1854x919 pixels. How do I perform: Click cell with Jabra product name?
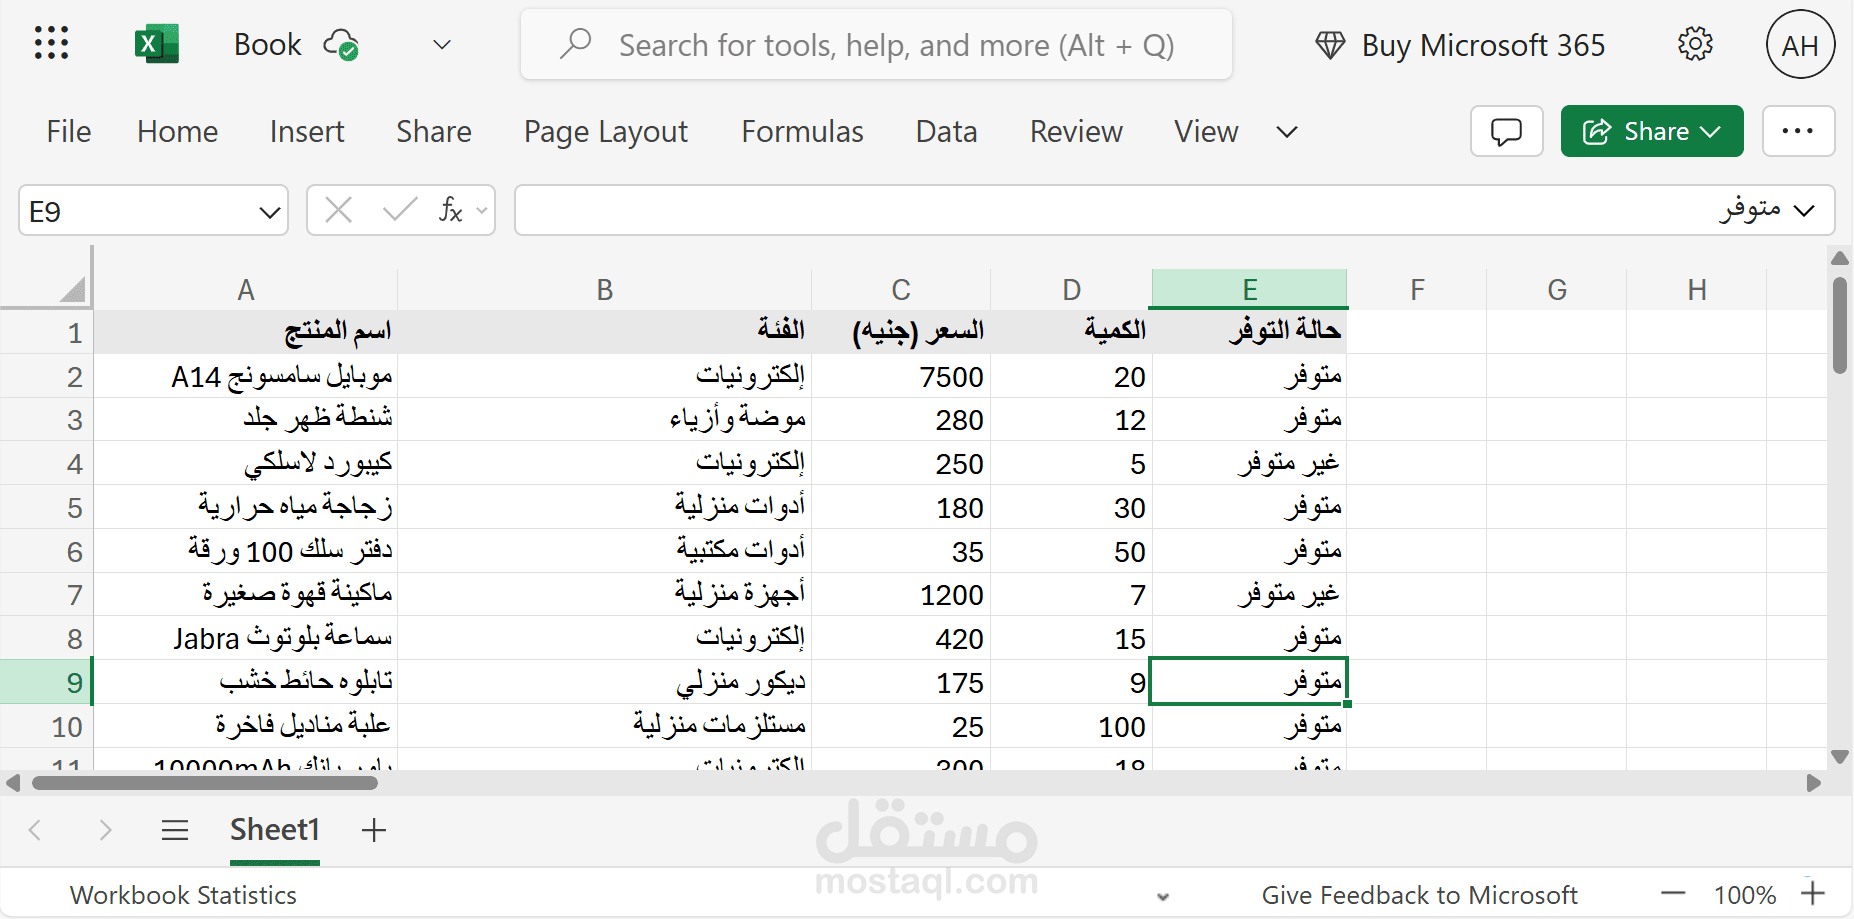(246, 638)
